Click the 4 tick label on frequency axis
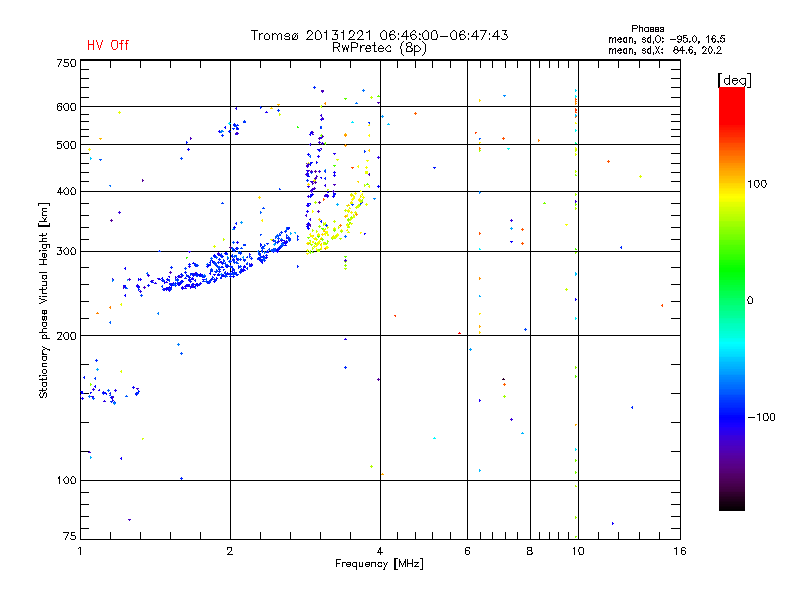Viewport: 800px width, 600px height. (380, 551)
